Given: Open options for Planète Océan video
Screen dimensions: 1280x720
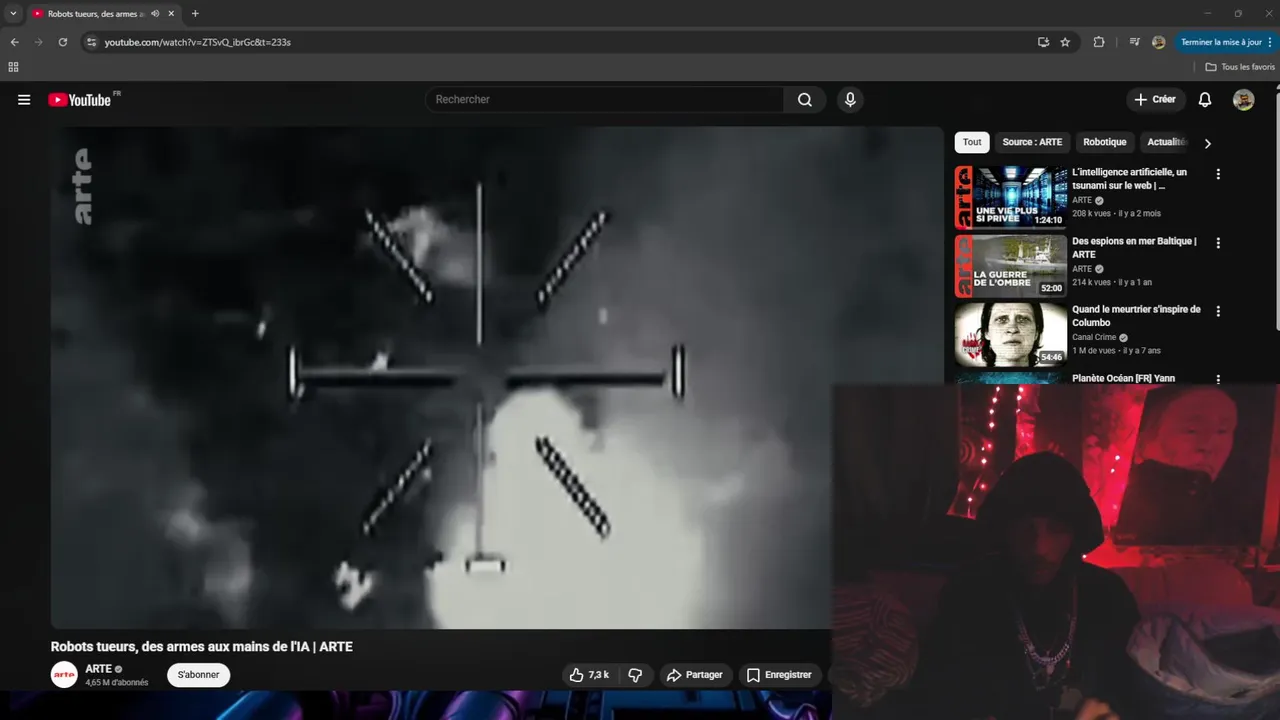Looking at the screenshot, I should [1218, 379].
